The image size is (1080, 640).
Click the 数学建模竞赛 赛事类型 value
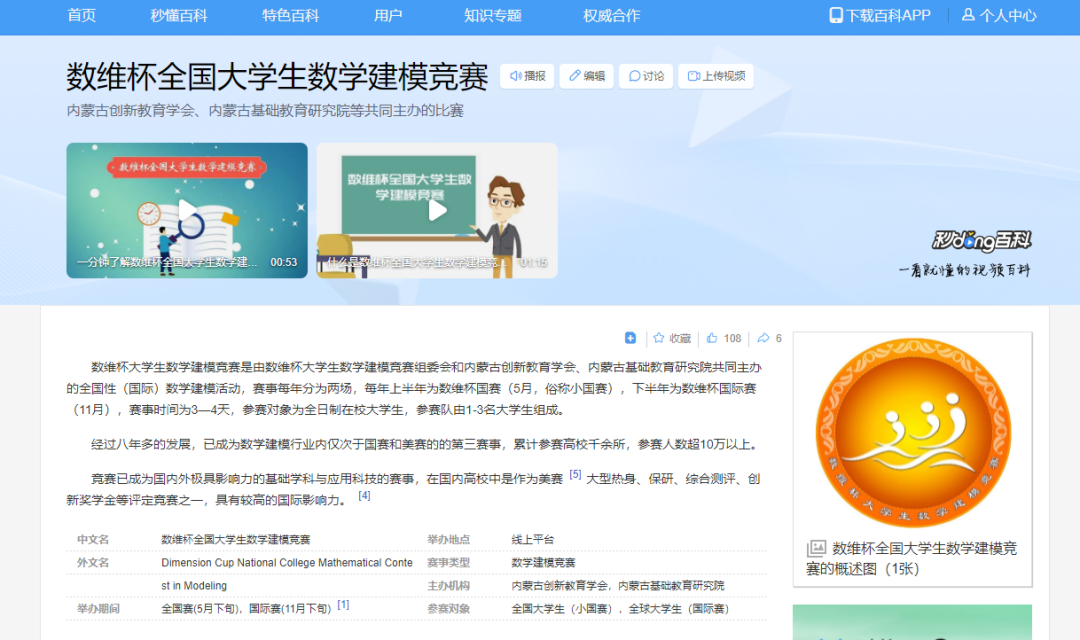[x=543, y=562]
